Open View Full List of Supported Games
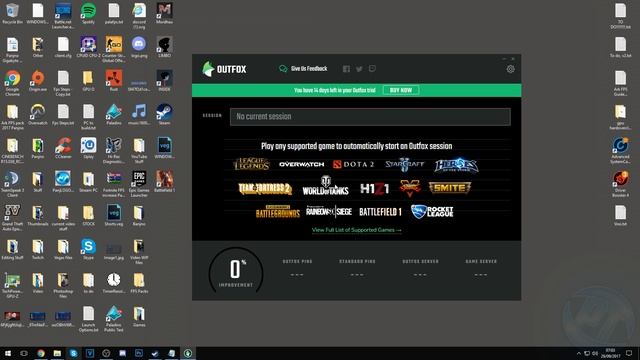Image resolution: width=640 pixels, height=360 pixels. pyautogui.click(x=356, y=230)
